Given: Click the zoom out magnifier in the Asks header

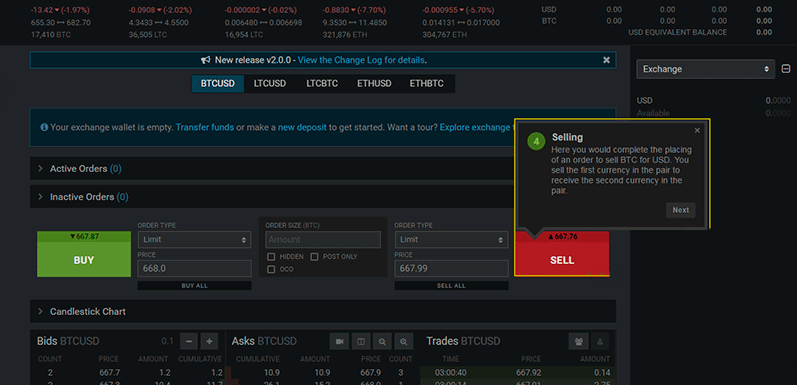Looking at the screenshot, I should (382, 341).
